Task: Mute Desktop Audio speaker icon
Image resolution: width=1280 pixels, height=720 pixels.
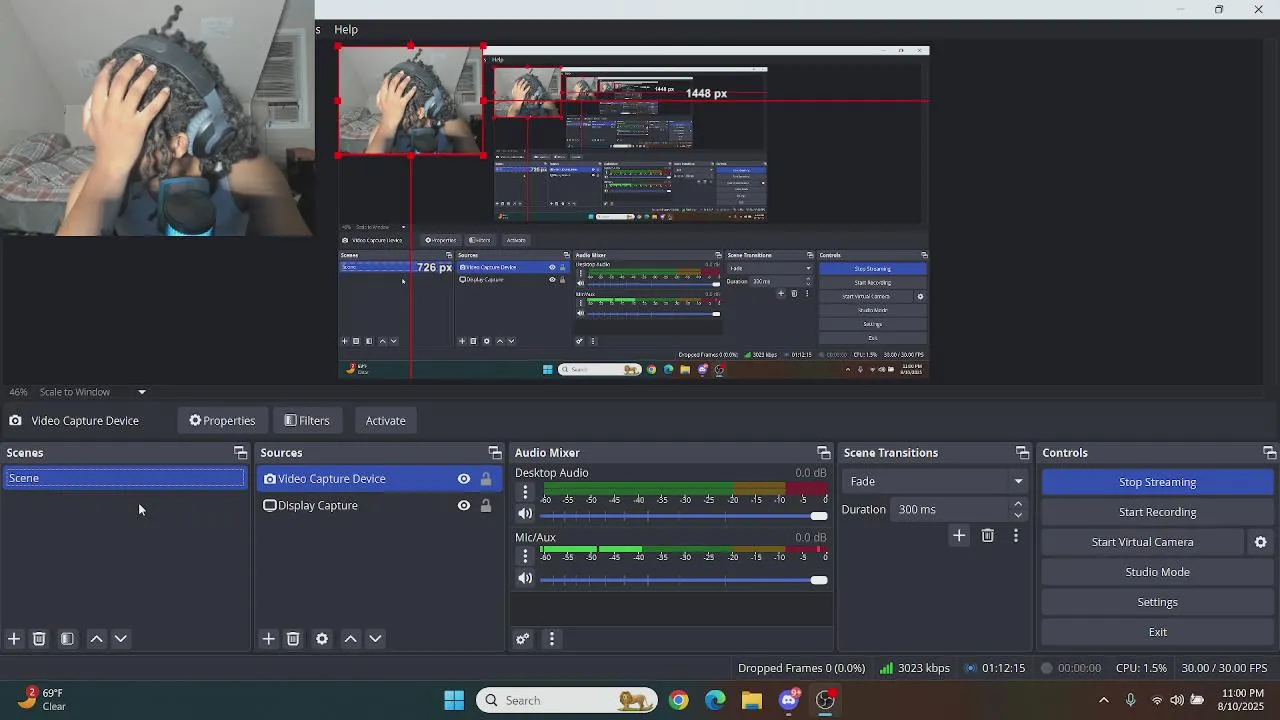Action: 525,514
